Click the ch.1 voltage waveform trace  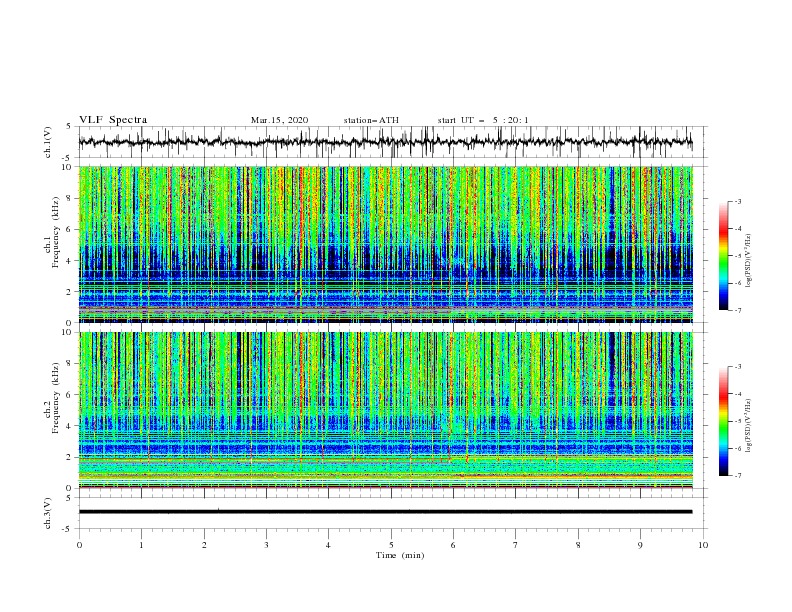coord(385,142)
